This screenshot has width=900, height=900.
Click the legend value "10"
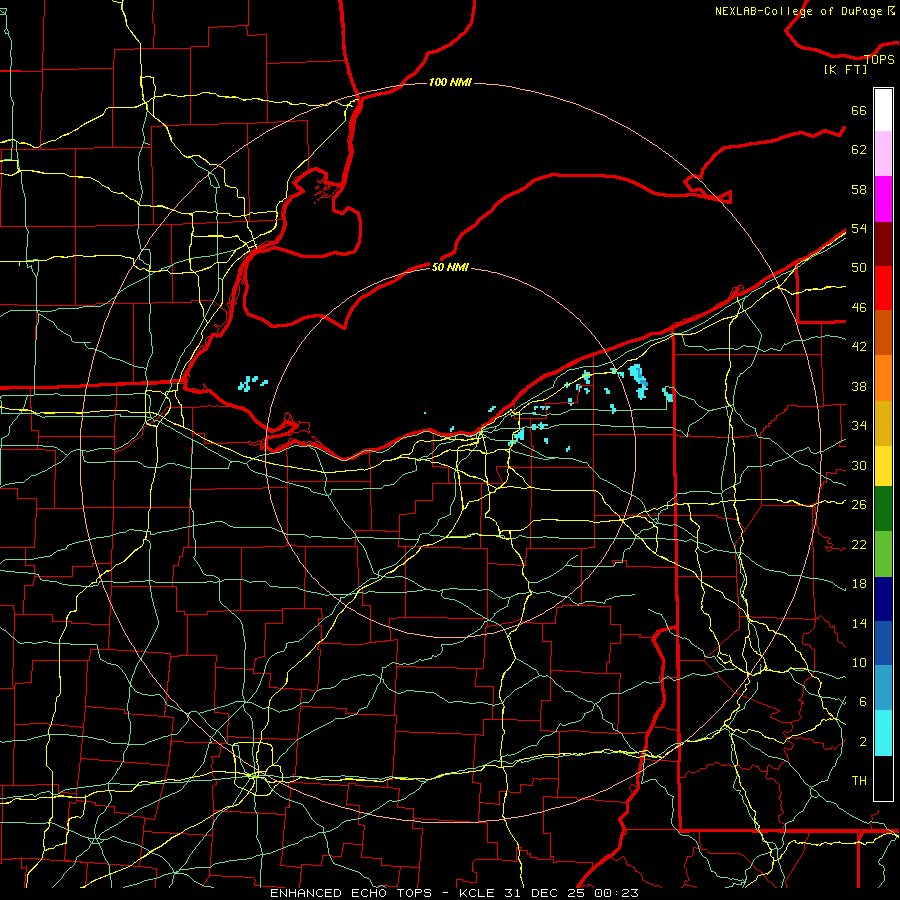[x=859, y=662]
